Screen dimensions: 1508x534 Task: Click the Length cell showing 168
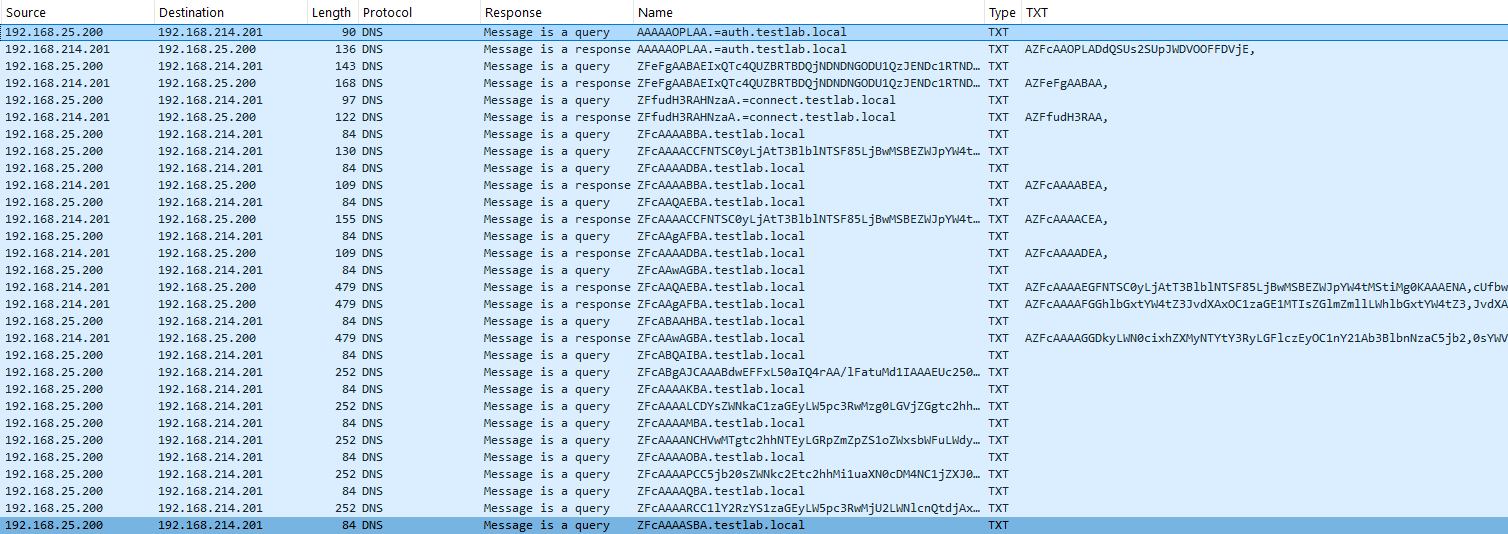(345, 83)
